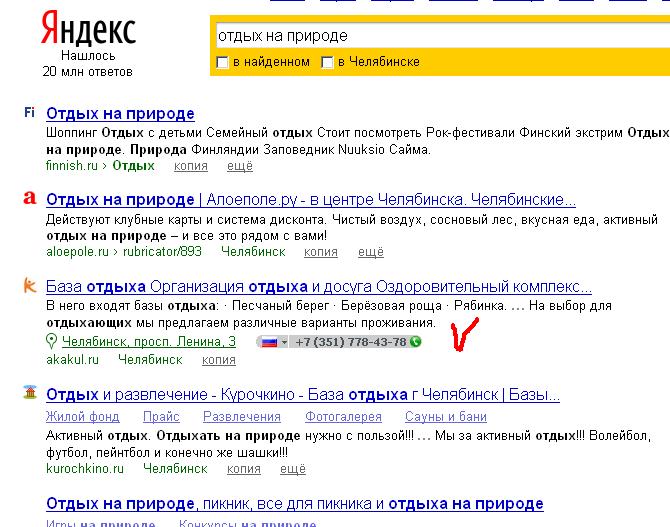Image resolution: width=670 pixels, height=527 pixels.
Task: Click the '20 млн ответов' count text
Action: click(x=88, y=71)
